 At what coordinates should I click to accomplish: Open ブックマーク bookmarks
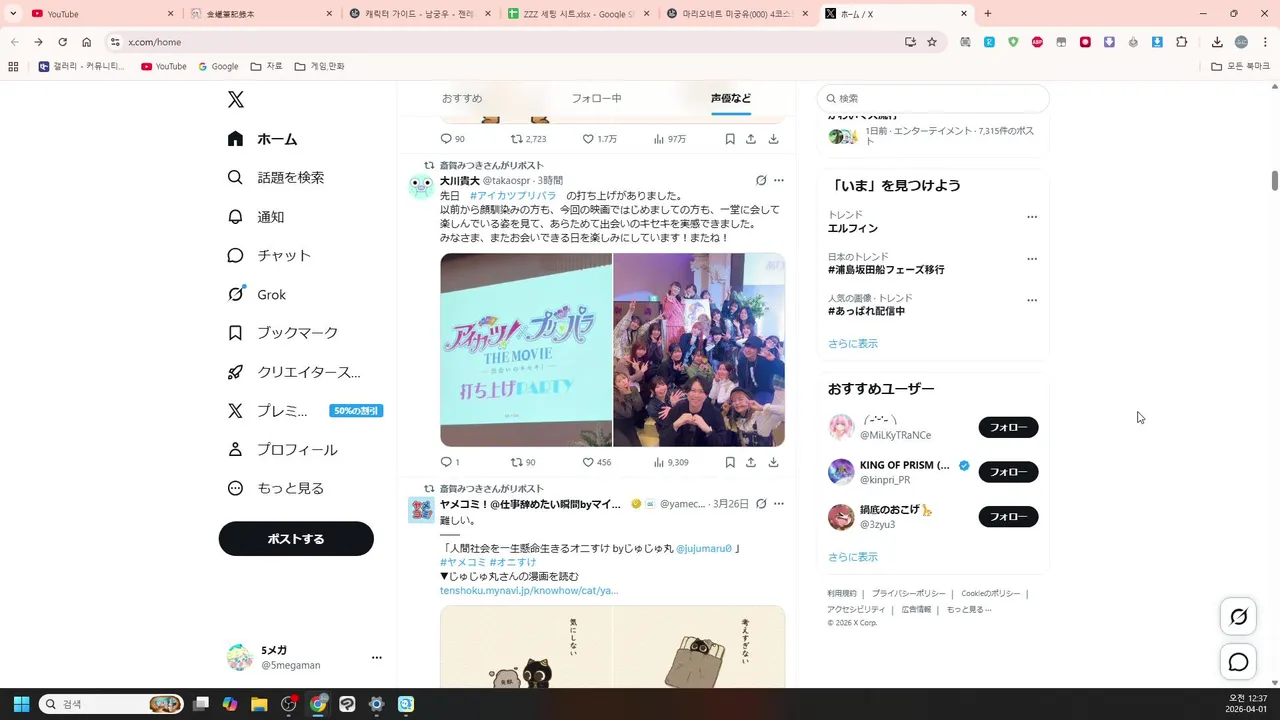click(x=283, y=333)
